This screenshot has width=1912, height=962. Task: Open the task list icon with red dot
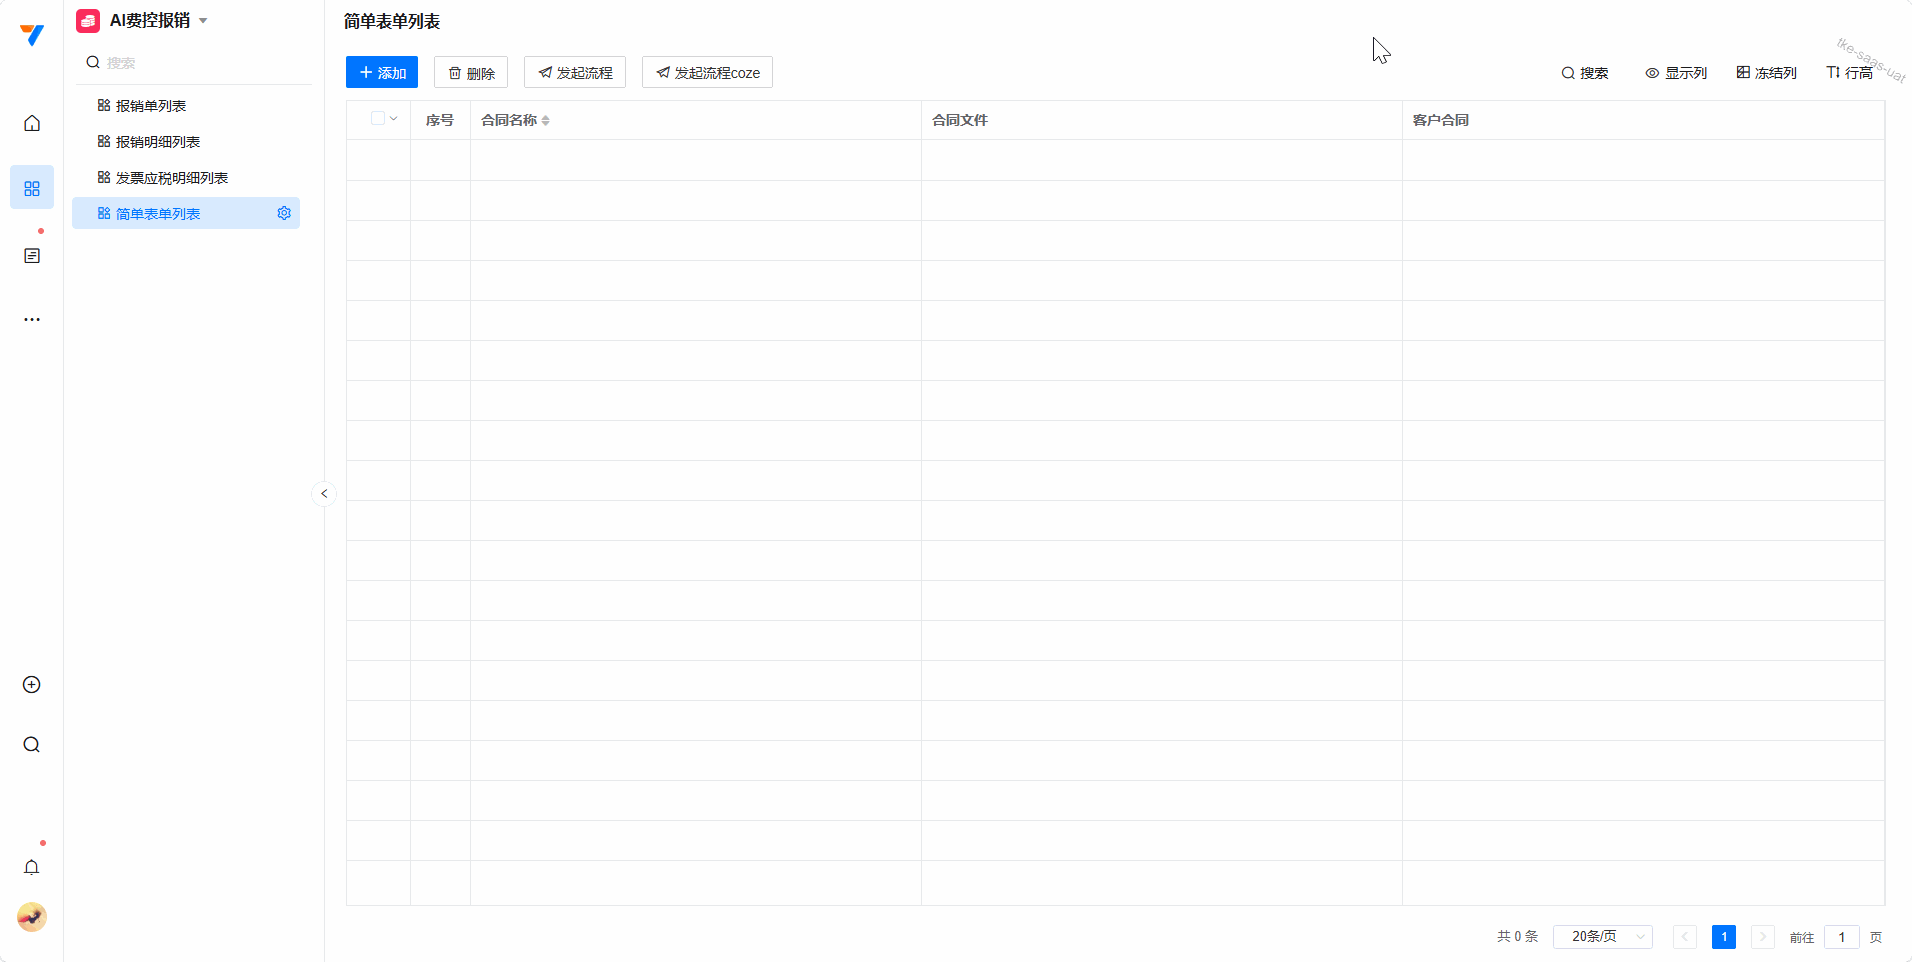(32, 256)
